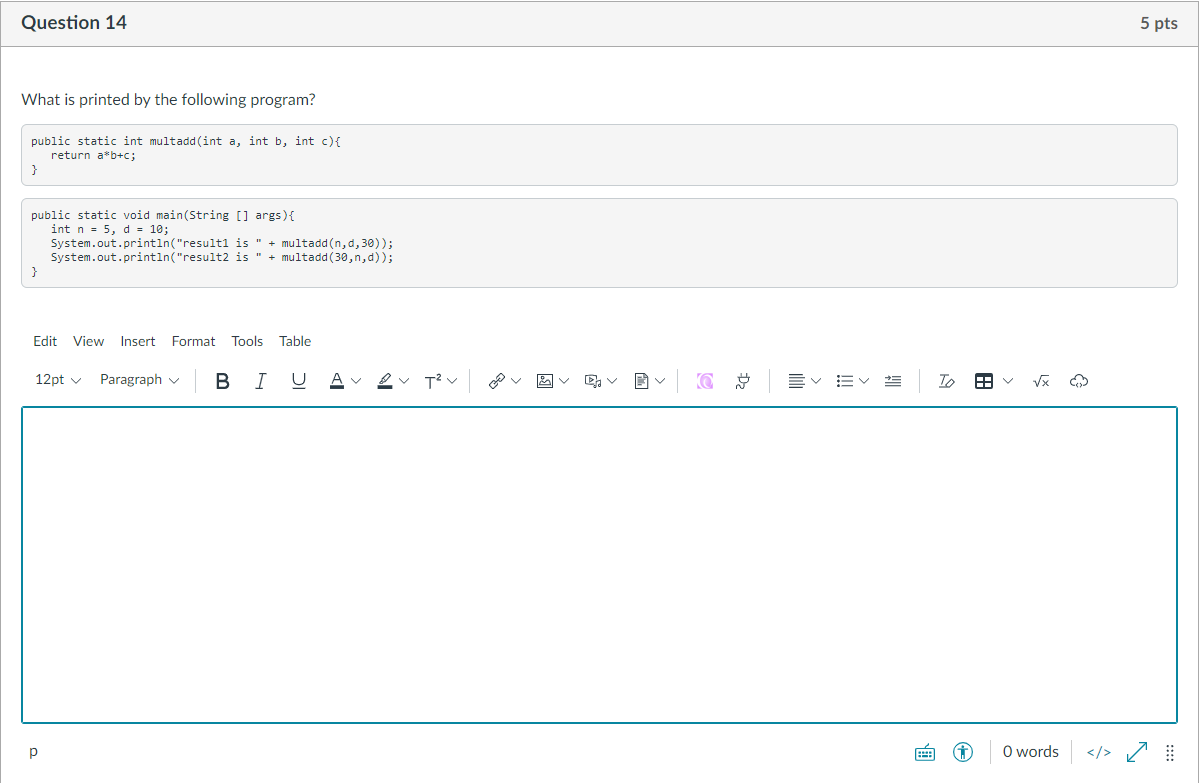The image size is (1201, 783).
Task: Apply italic formatting
Action: coord(260,380)
